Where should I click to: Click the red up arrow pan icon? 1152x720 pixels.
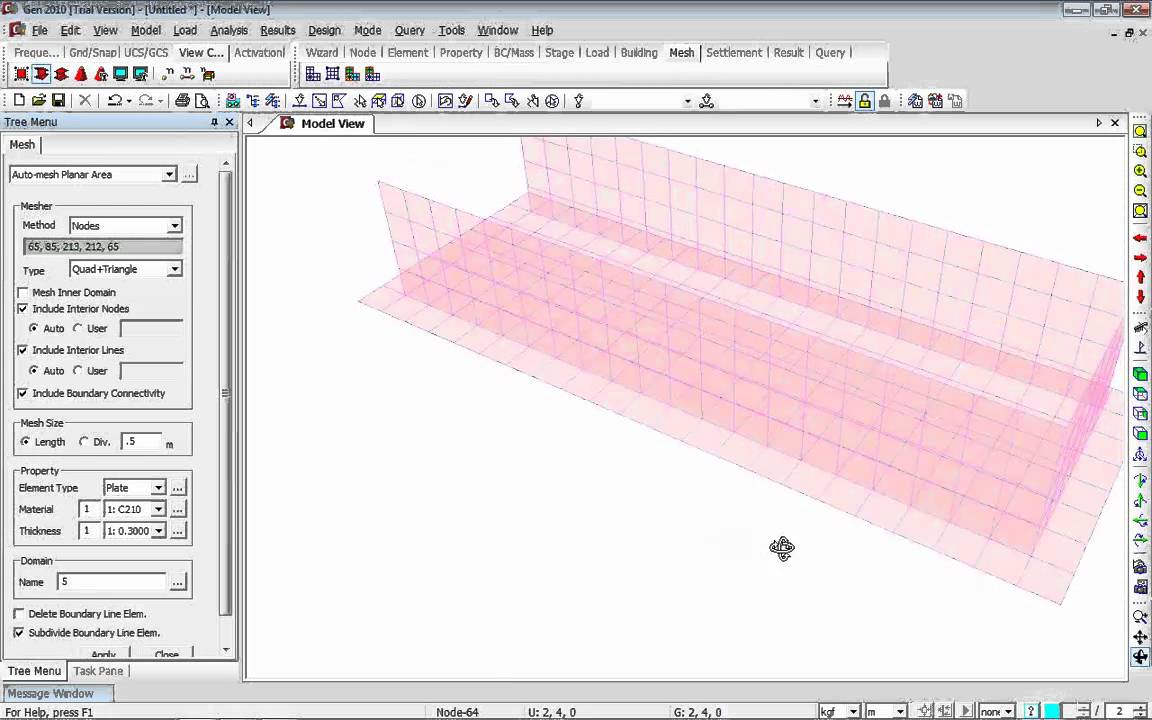coord(1140,277)
